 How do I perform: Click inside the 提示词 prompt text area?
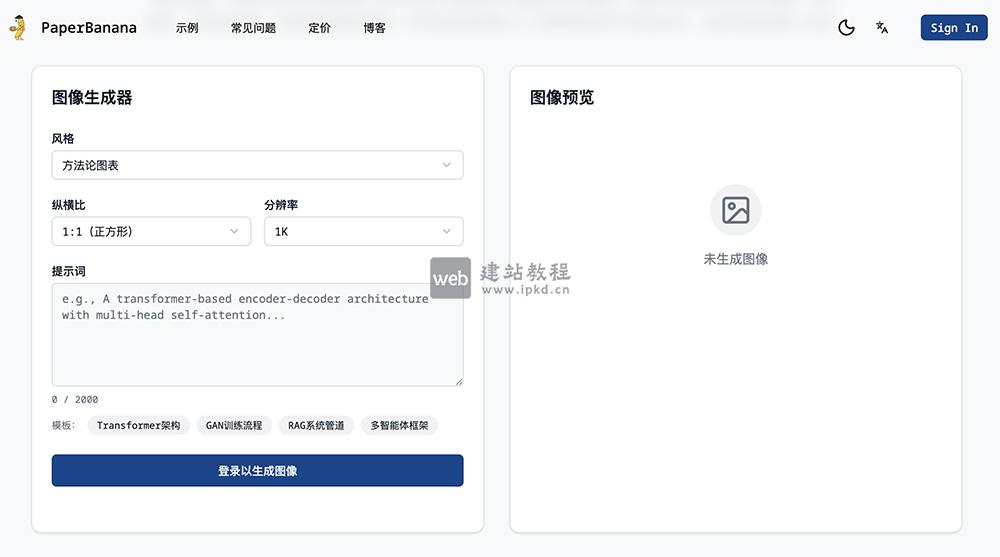[x=258, y=334]
